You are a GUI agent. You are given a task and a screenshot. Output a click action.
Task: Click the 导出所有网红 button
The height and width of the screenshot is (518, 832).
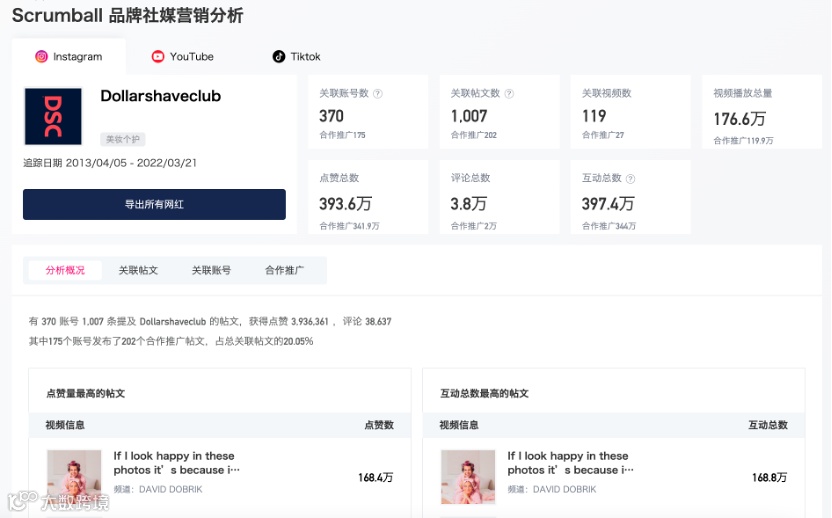[154, 204]
